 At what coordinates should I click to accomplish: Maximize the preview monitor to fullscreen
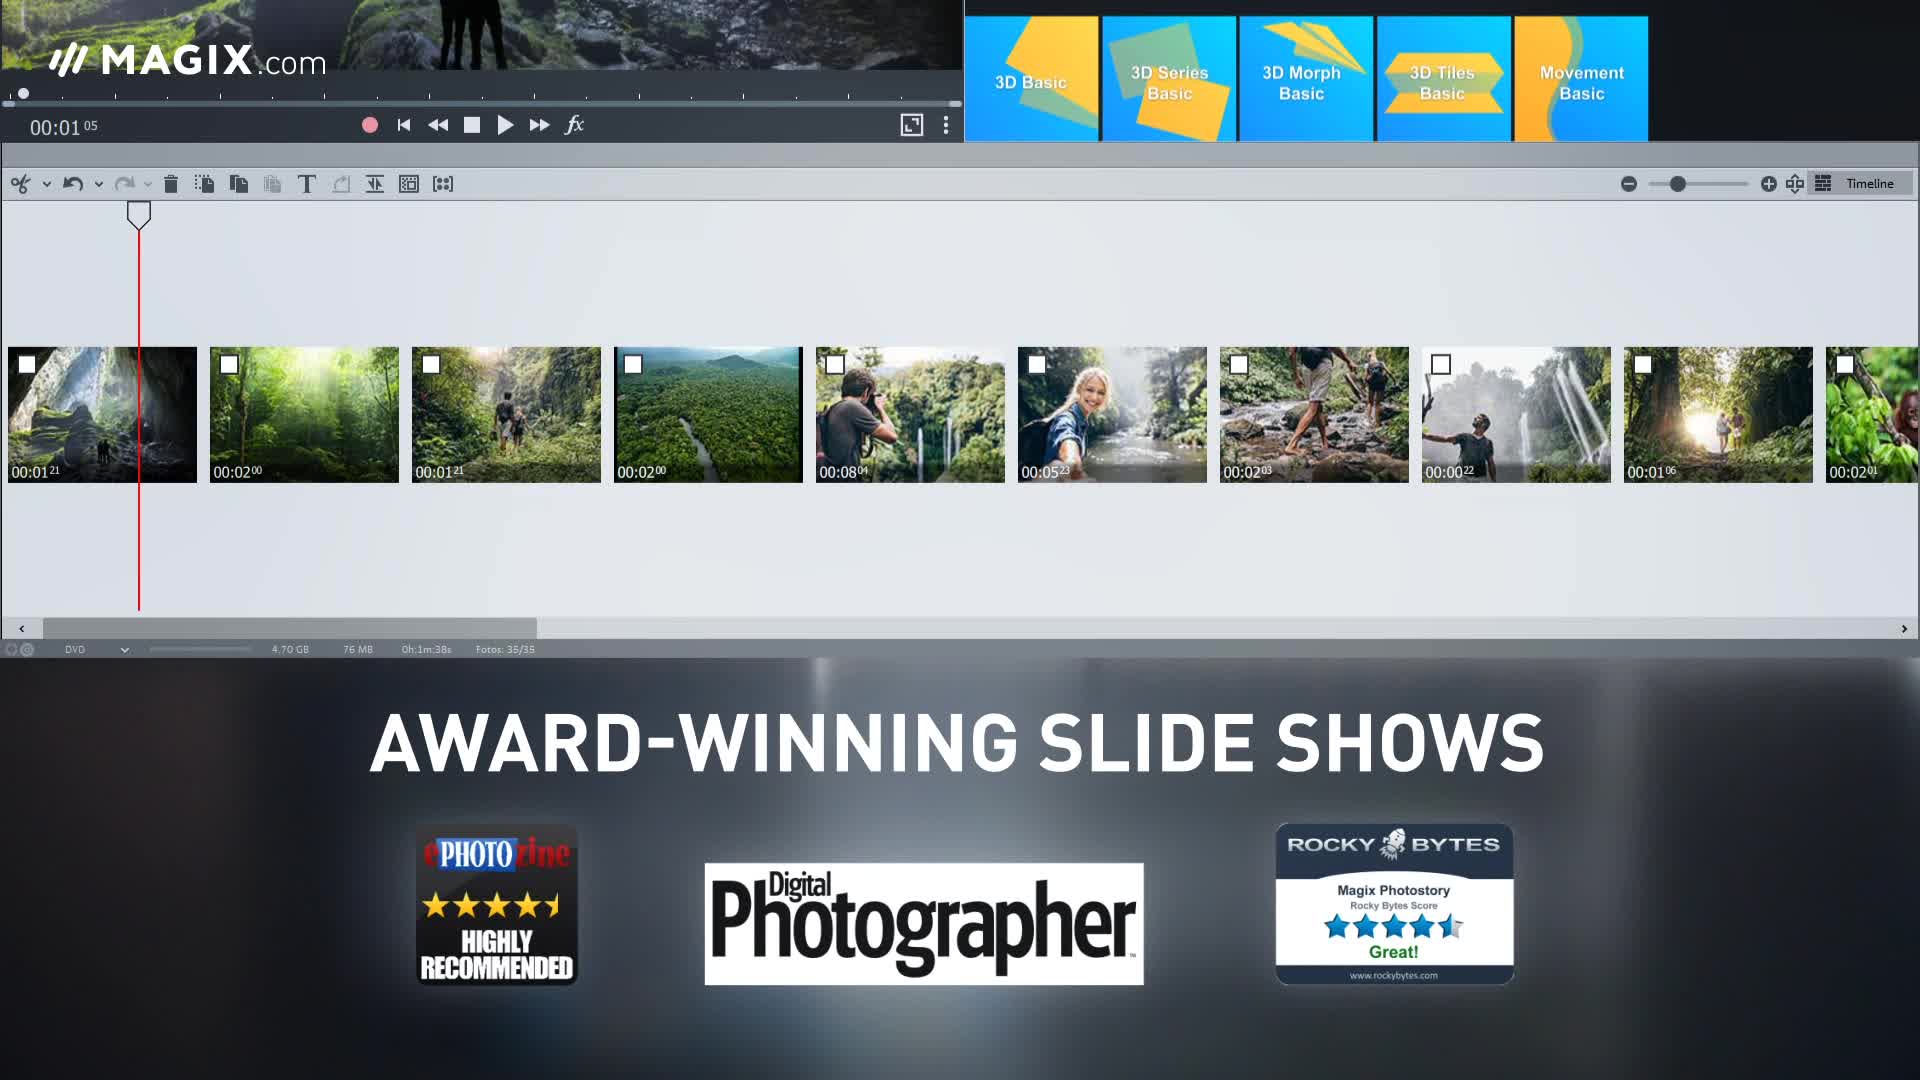tap(911, 125)
